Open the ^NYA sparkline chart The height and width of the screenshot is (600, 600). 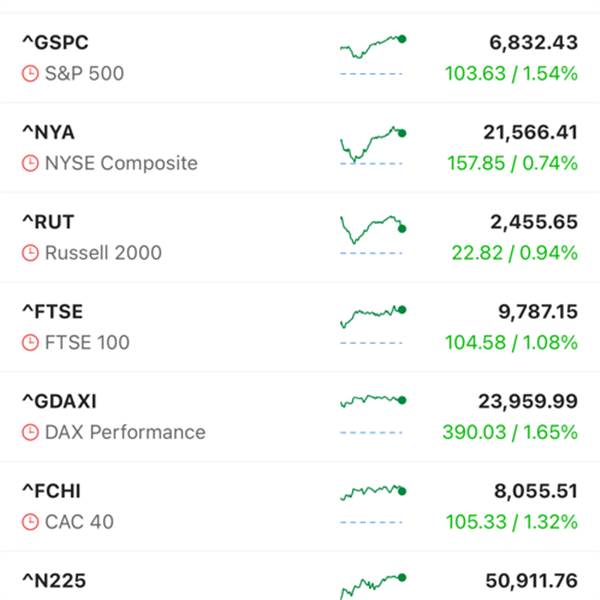[x=372, y=145]
